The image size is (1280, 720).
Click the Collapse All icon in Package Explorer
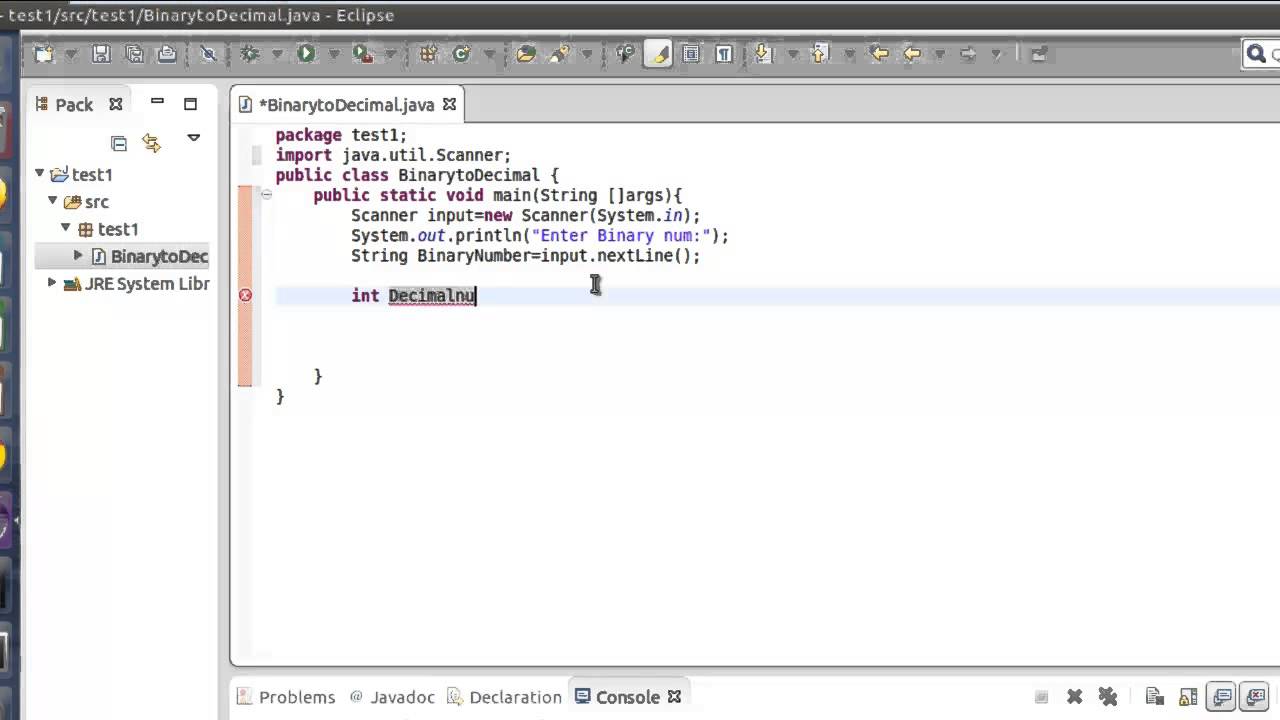click(119, 143)
